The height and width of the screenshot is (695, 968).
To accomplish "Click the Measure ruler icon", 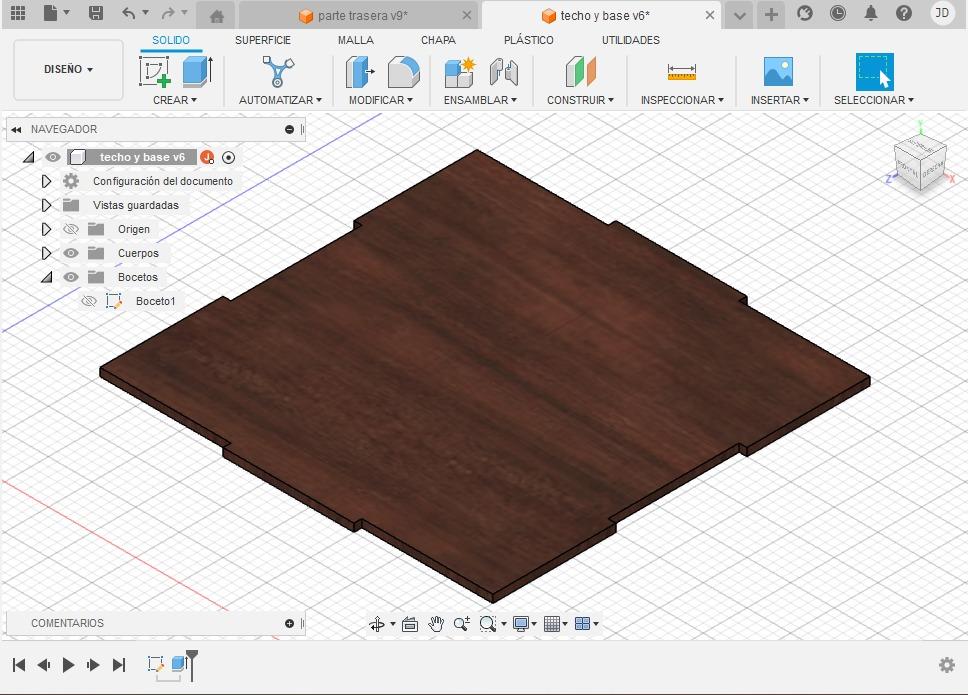I will point(682,72).
